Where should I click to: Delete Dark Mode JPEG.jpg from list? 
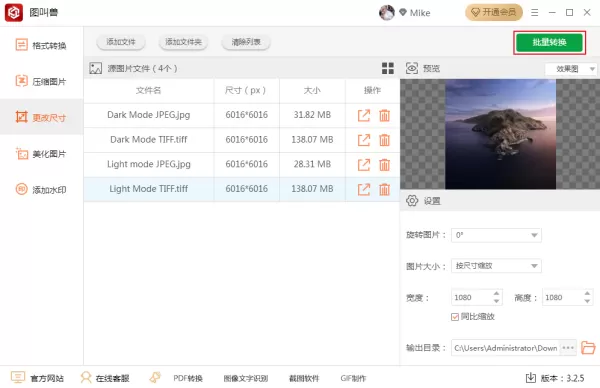(384, 115)
